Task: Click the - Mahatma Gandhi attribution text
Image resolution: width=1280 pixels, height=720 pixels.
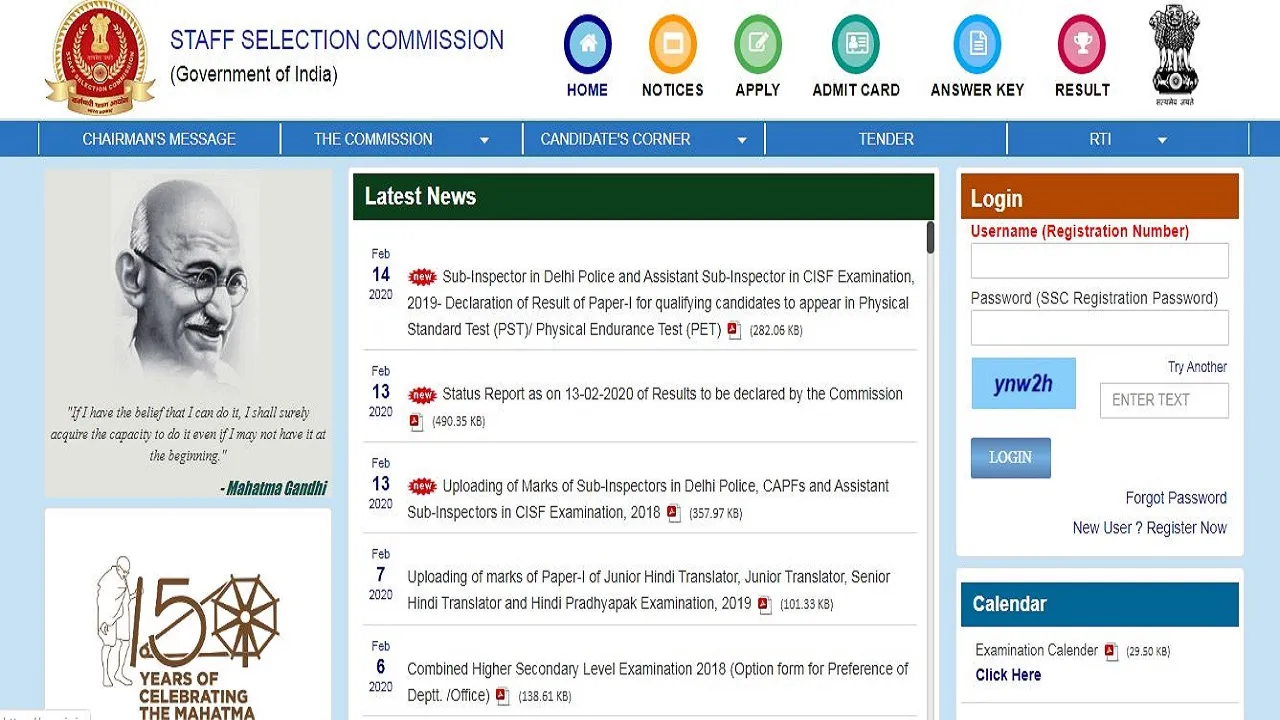Action: pos(273,489)
